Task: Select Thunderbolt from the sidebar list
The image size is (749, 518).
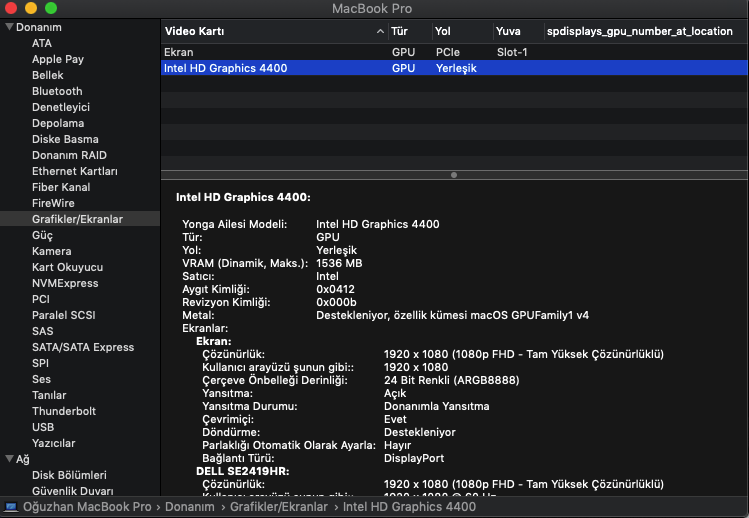Action: (64, 411)
